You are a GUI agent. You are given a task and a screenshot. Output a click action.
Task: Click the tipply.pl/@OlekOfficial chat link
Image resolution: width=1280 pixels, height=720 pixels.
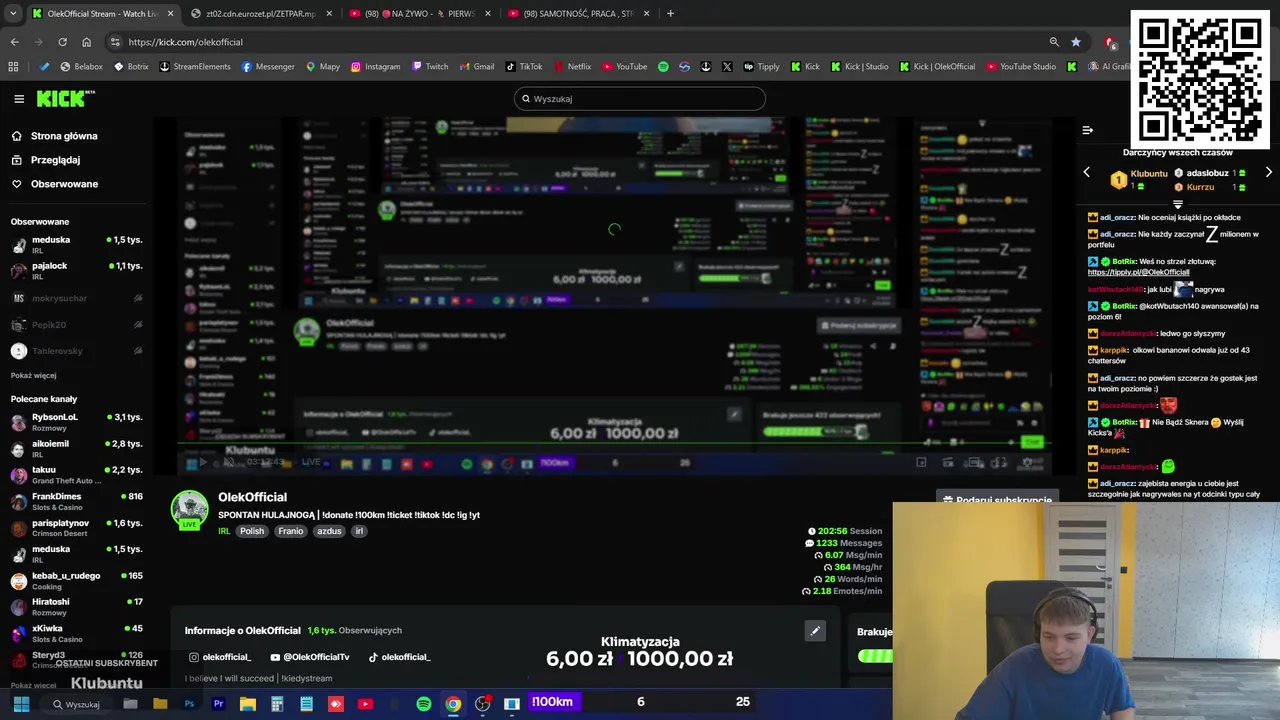coord(1138,272)
